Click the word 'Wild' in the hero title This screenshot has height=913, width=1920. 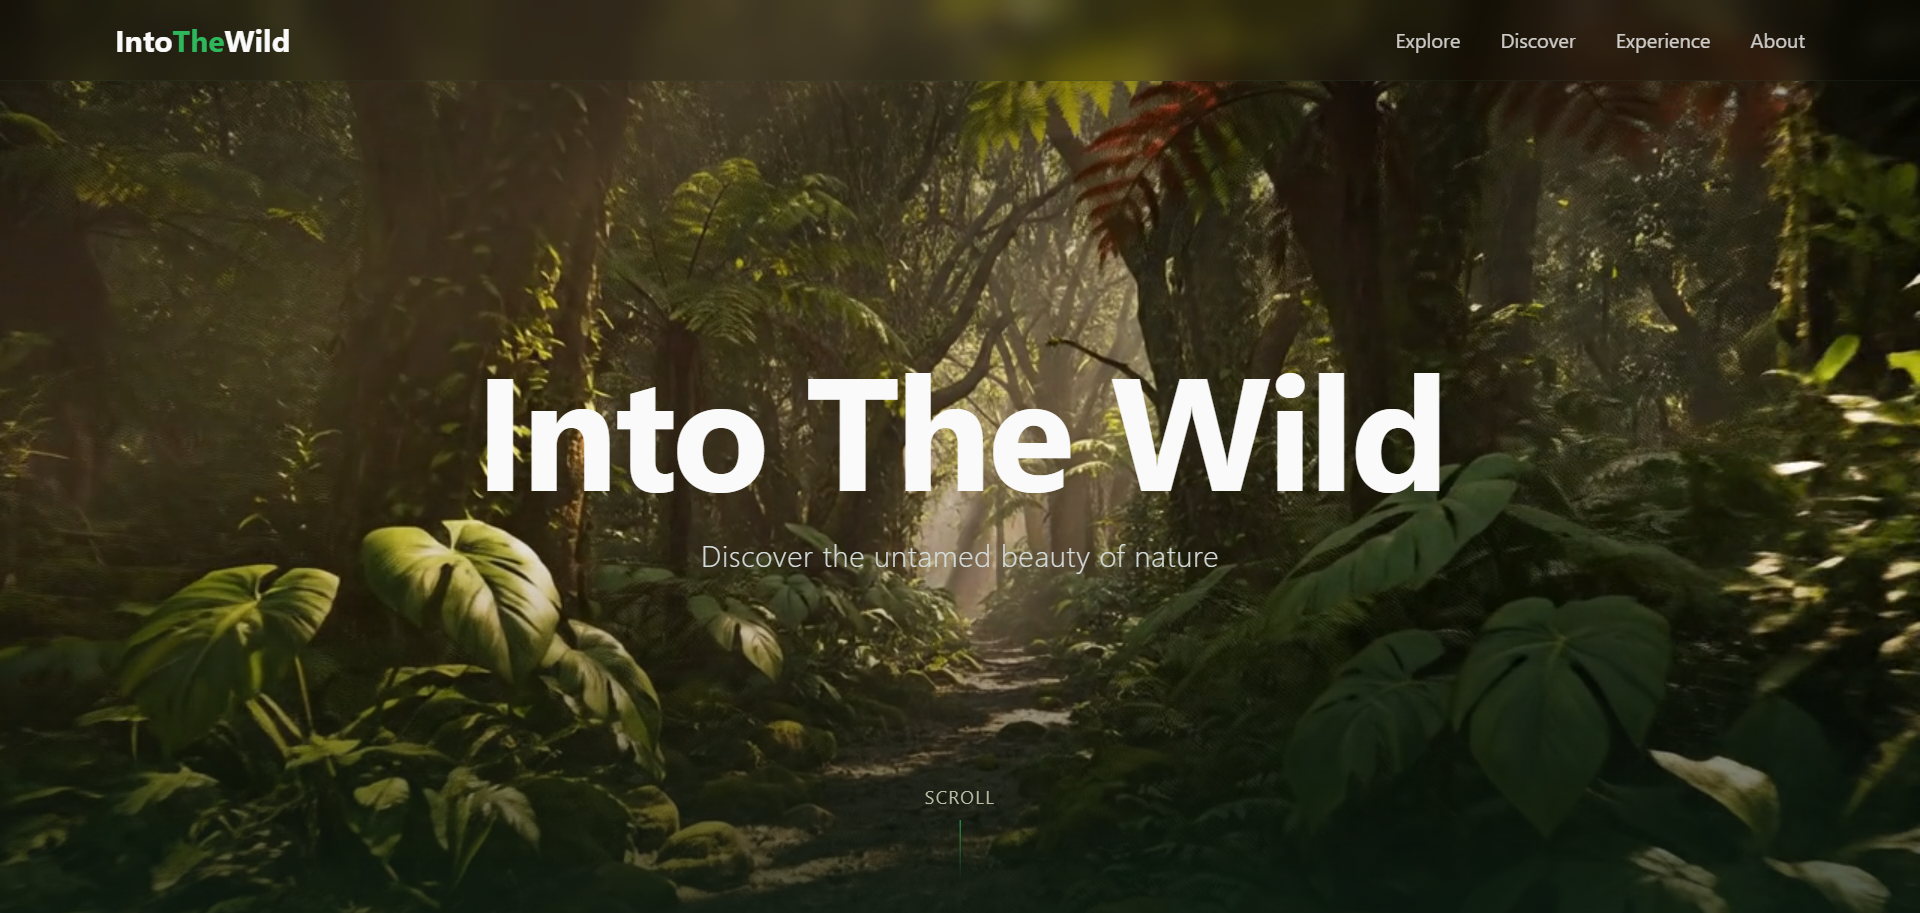(x=1278, y=434)
